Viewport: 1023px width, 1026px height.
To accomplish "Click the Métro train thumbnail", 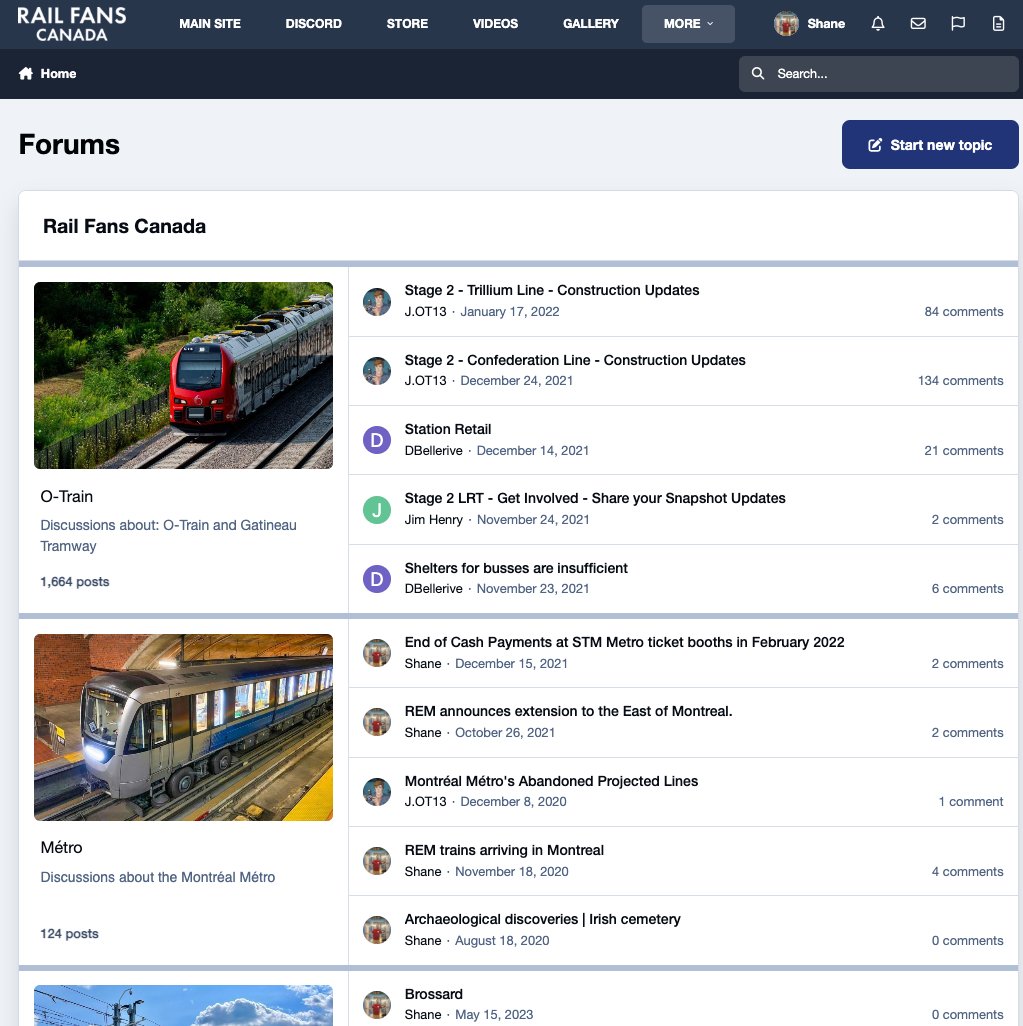I will (183, 727).
